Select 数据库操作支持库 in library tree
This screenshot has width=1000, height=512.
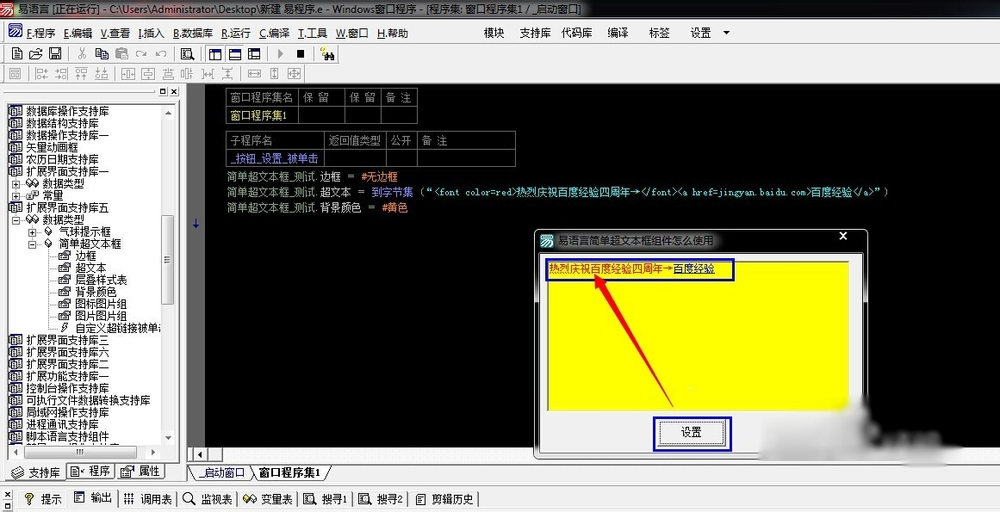(67, 111)
